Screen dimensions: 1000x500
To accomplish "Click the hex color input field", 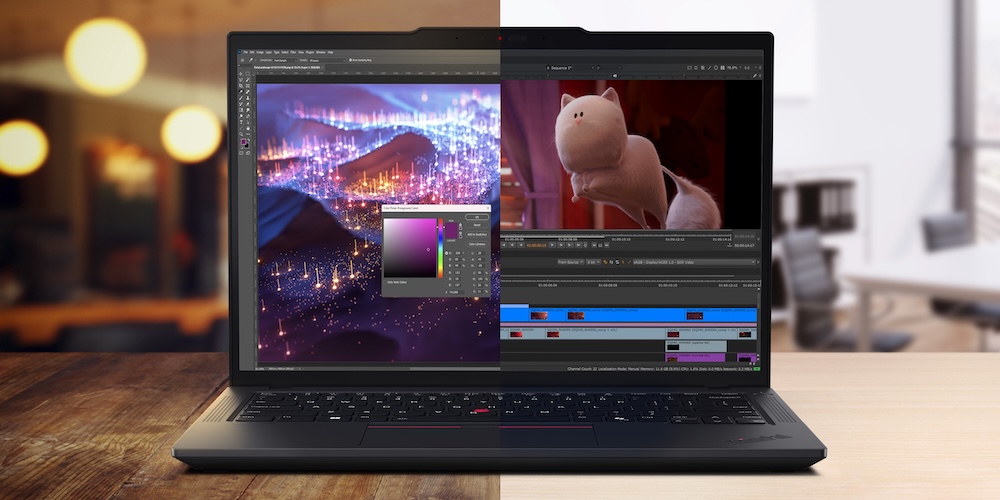I will pos(457,292).
